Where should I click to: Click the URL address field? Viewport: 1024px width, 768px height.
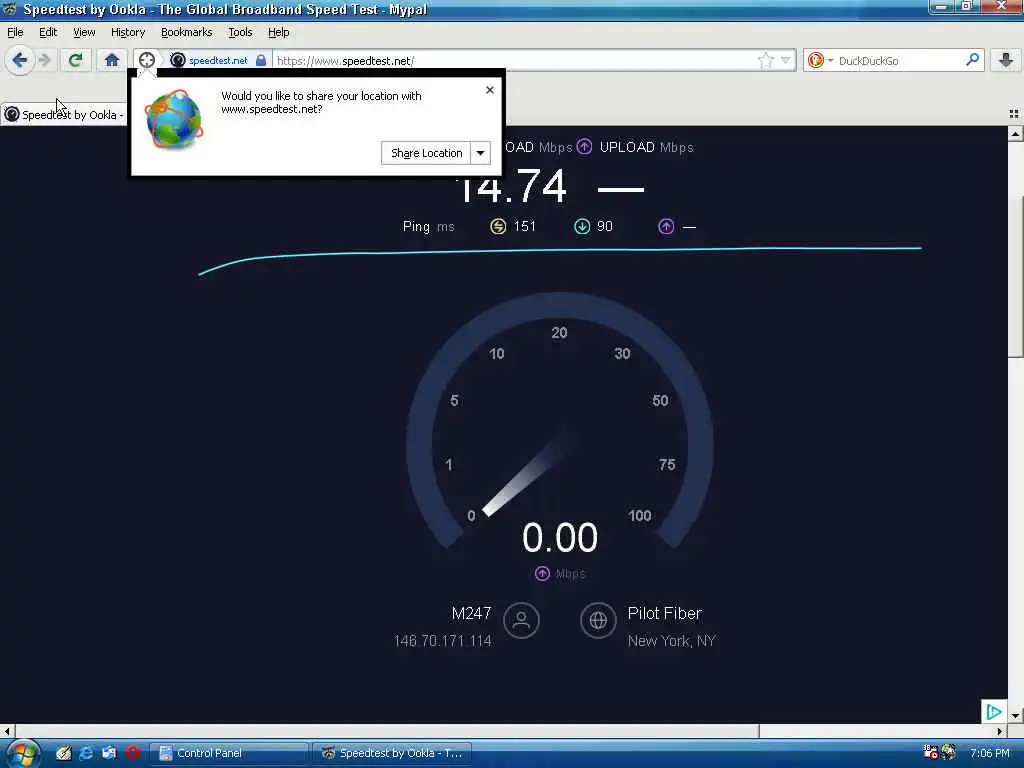click(515, 61)
